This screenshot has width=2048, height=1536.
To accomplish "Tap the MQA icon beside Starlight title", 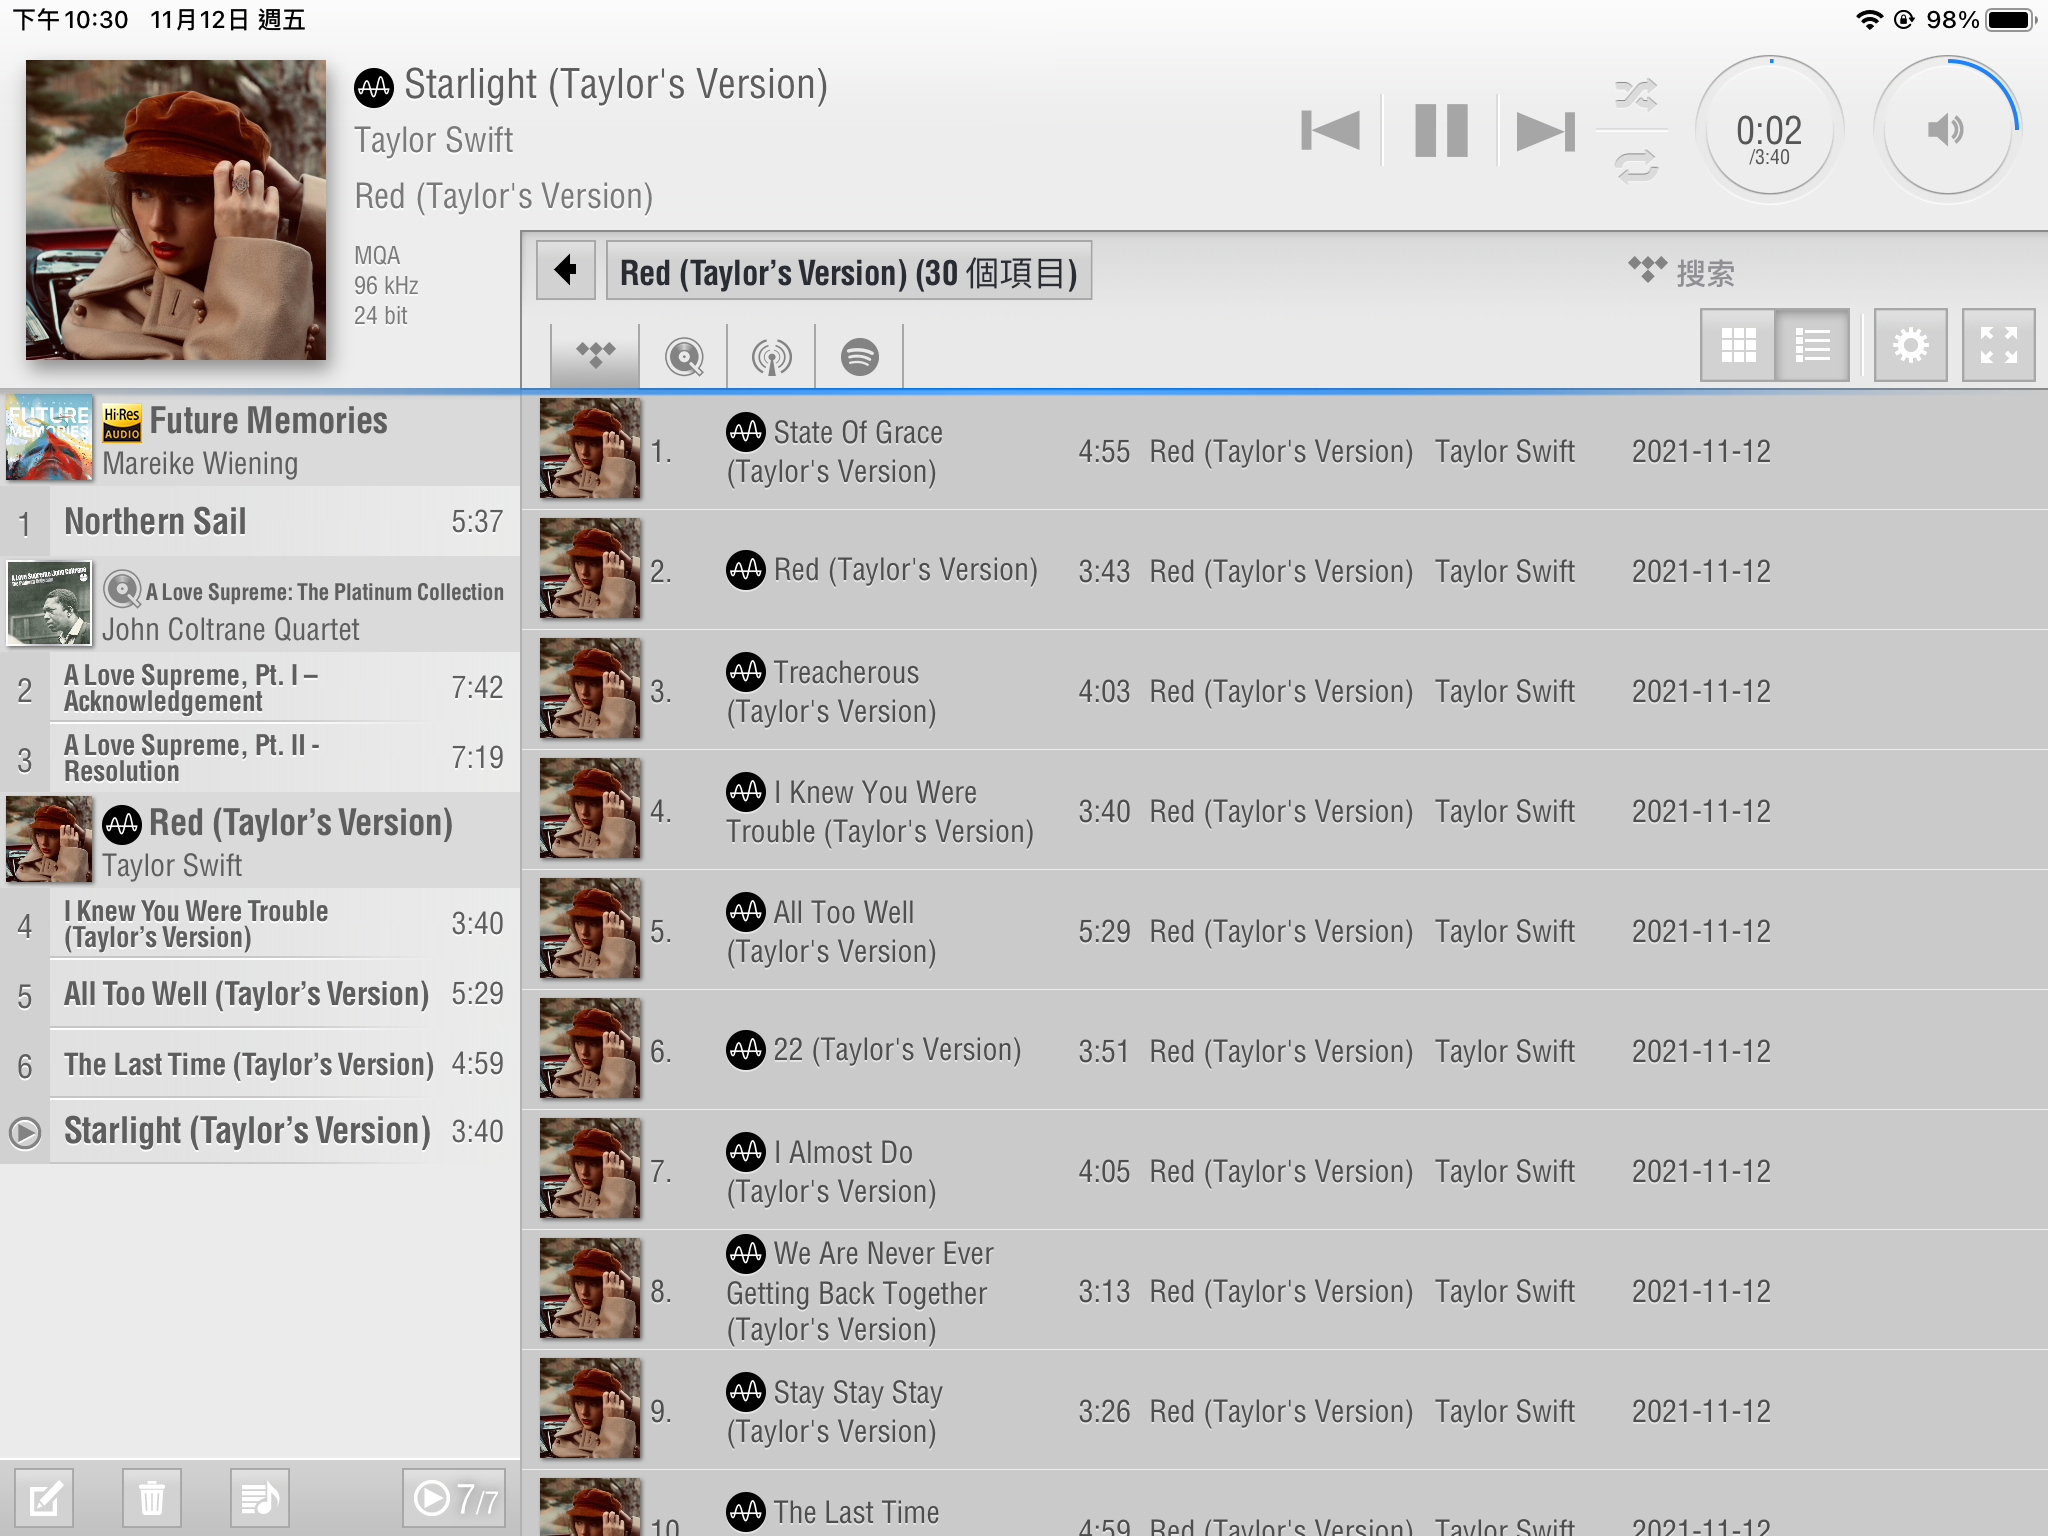I will point(374,88).
